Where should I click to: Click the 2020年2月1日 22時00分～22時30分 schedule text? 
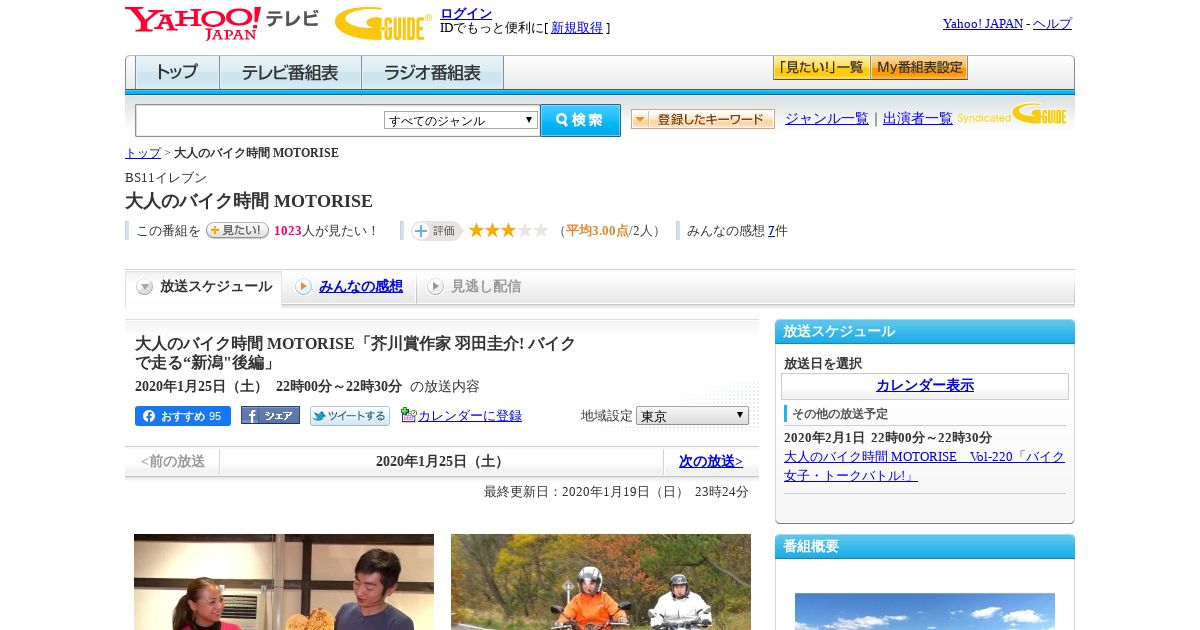888,438
